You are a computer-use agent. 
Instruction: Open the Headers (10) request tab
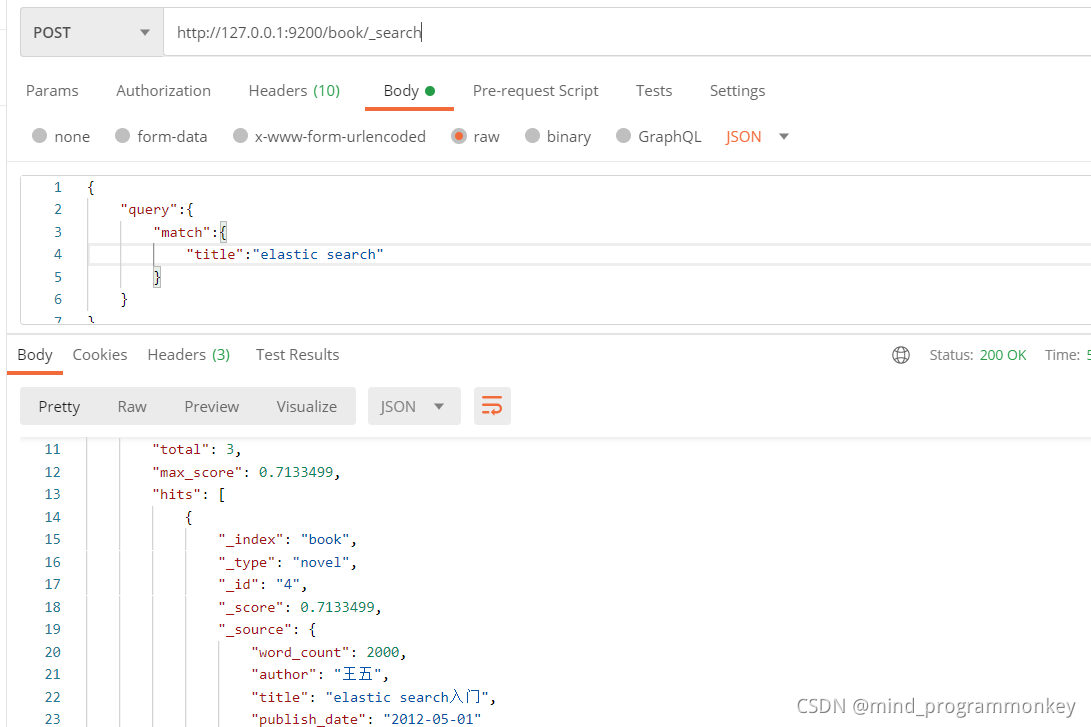pyautogui.click(x=294, y=91)
